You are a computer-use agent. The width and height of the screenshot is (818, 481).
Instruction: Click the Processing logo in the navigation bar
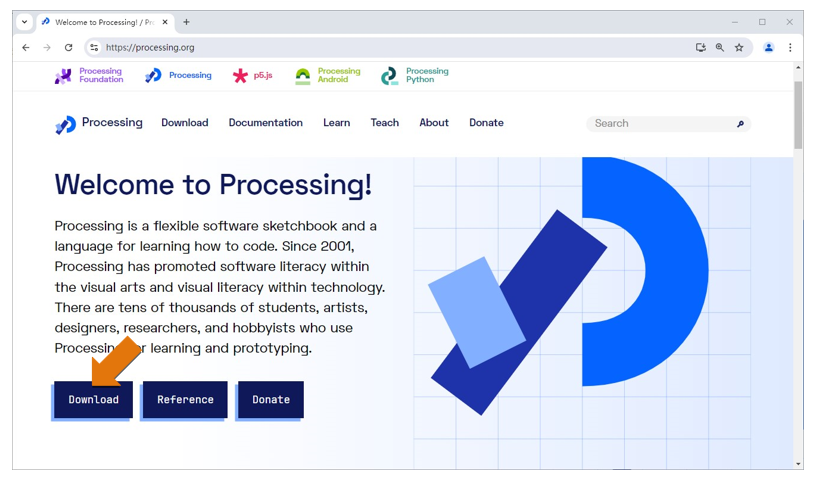coord(66,124)
